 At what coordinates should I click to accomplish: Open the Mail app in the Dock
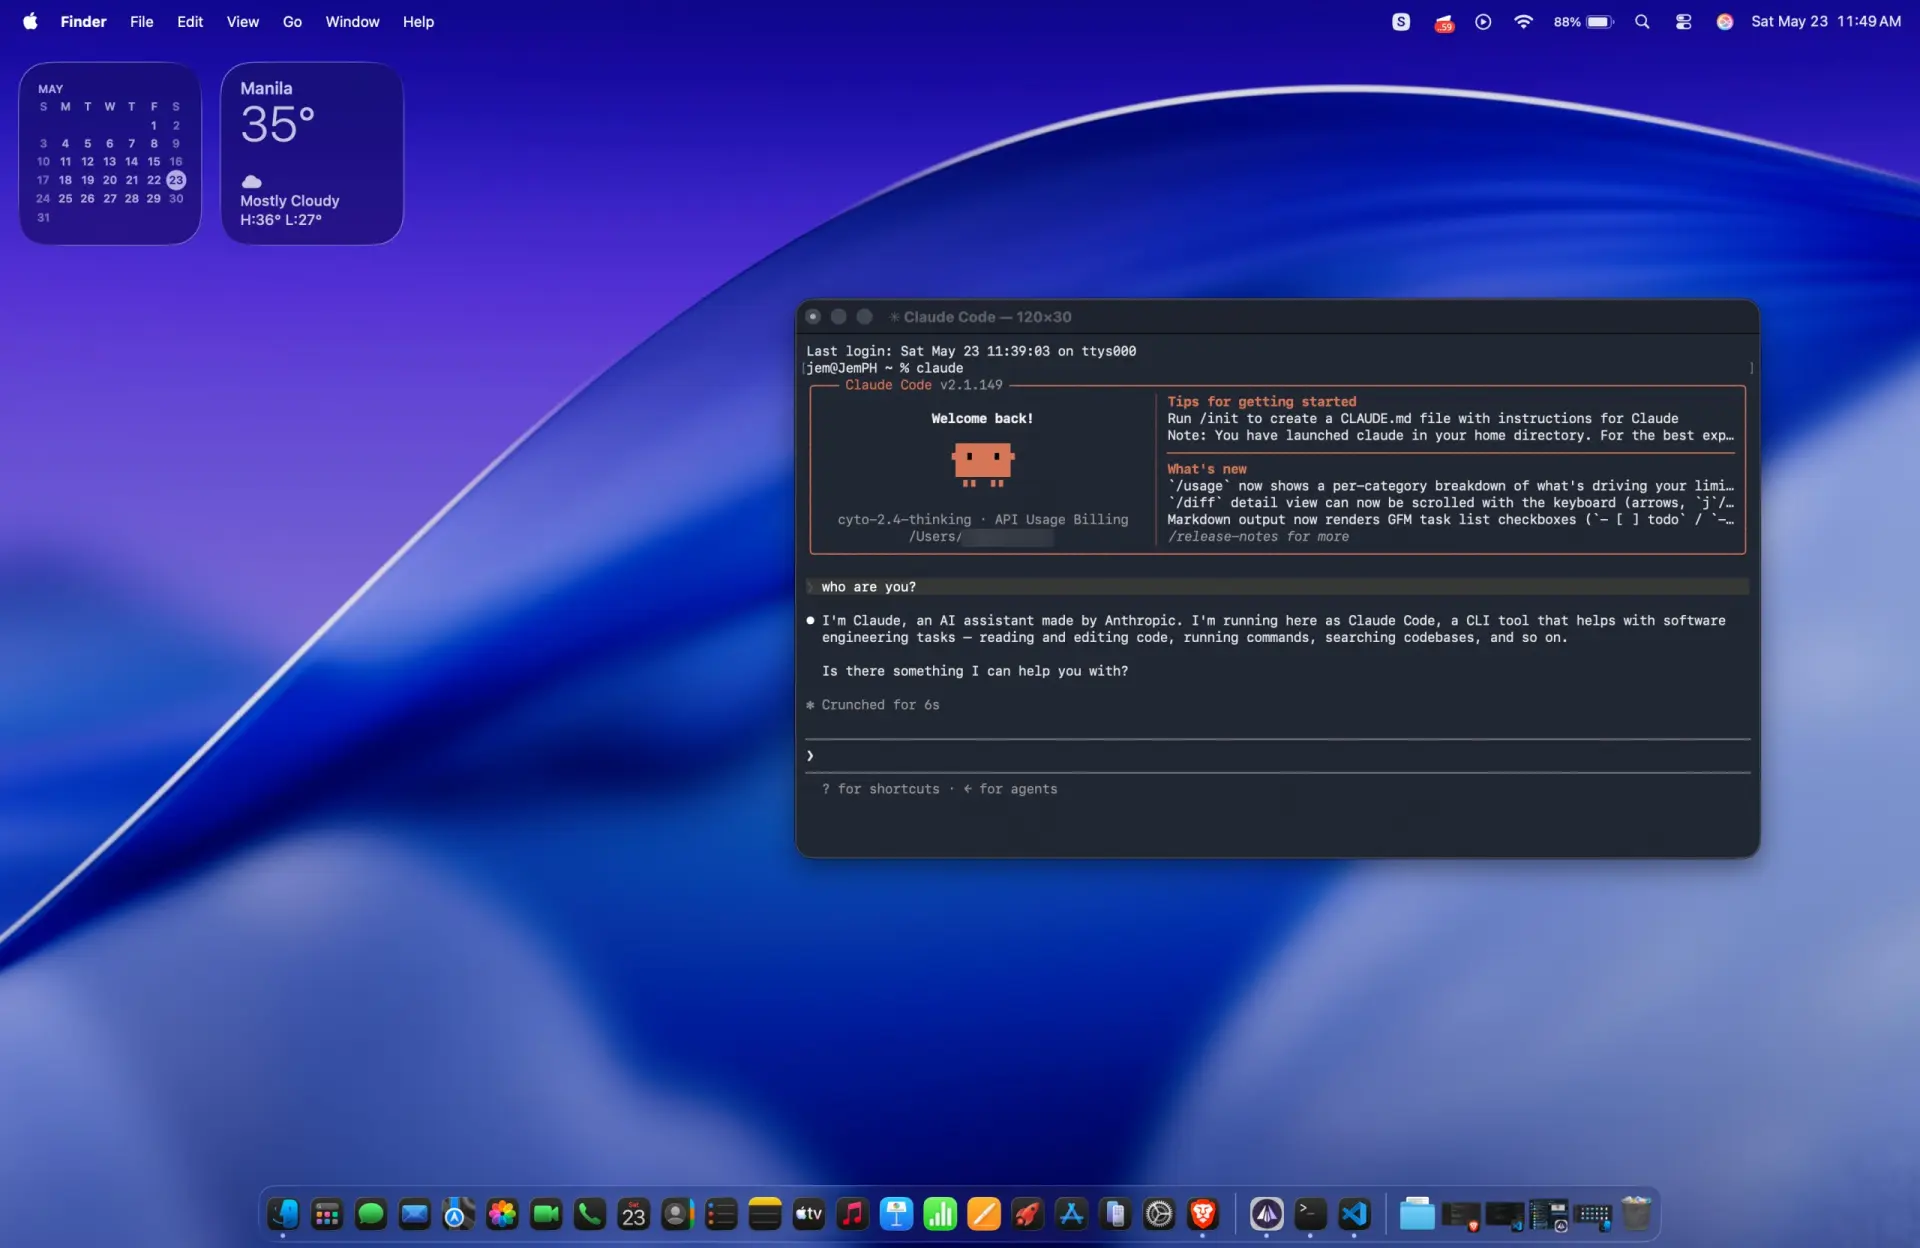[414, 1214]
